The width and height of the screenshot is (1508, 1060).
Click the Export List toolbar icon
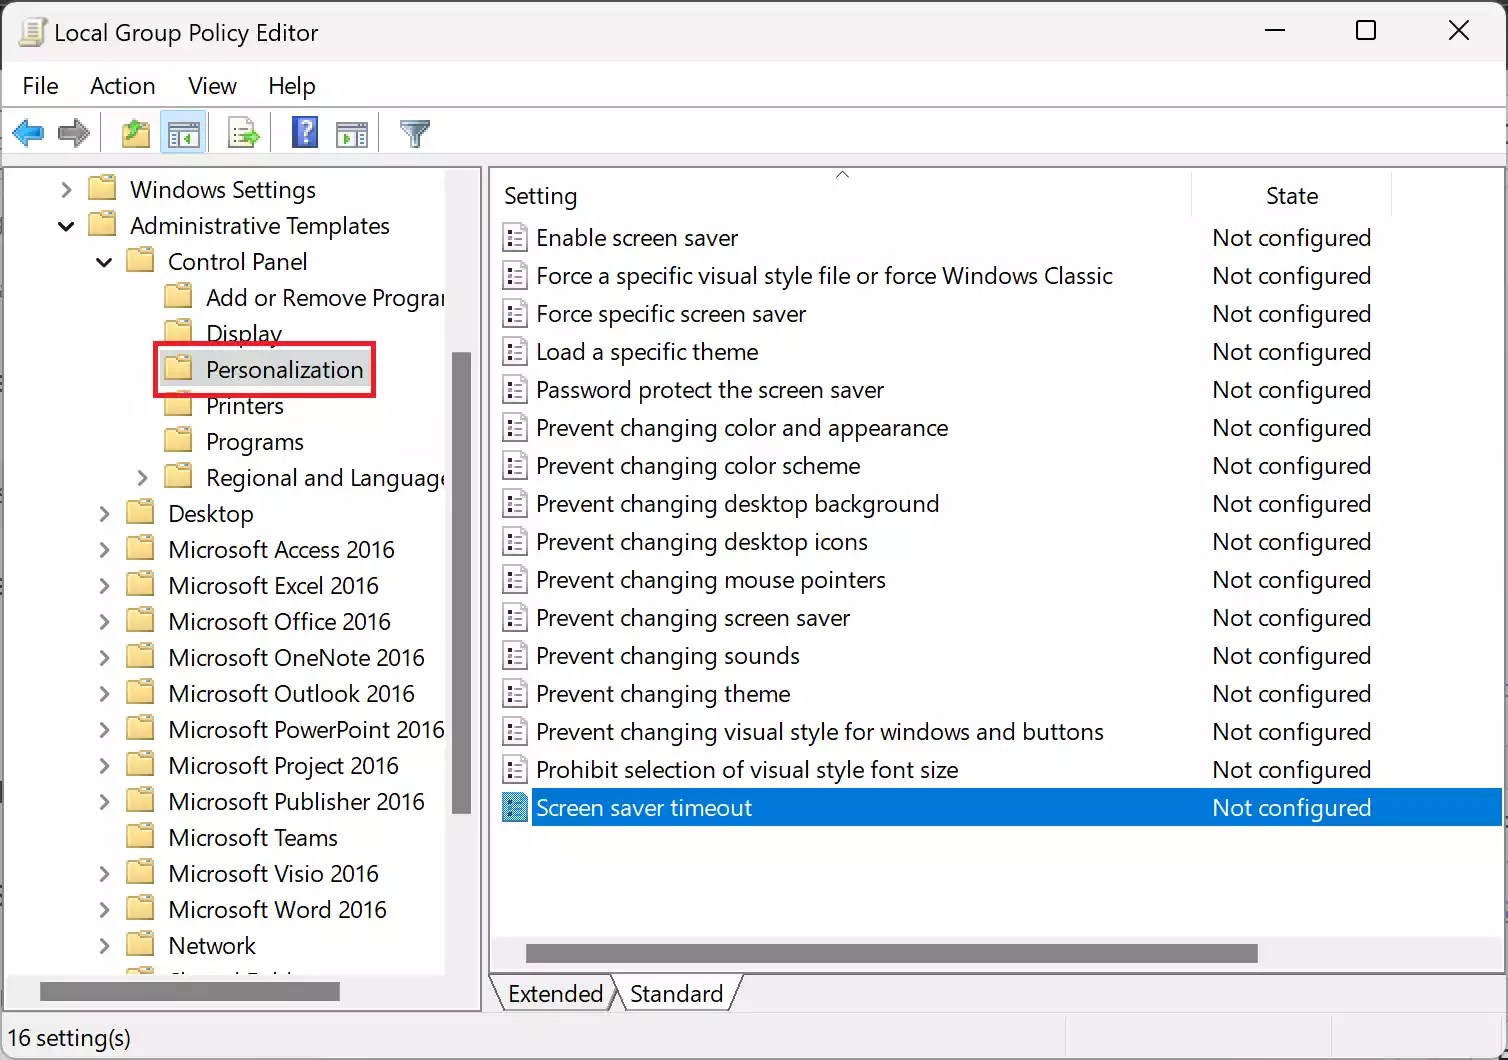242,132
